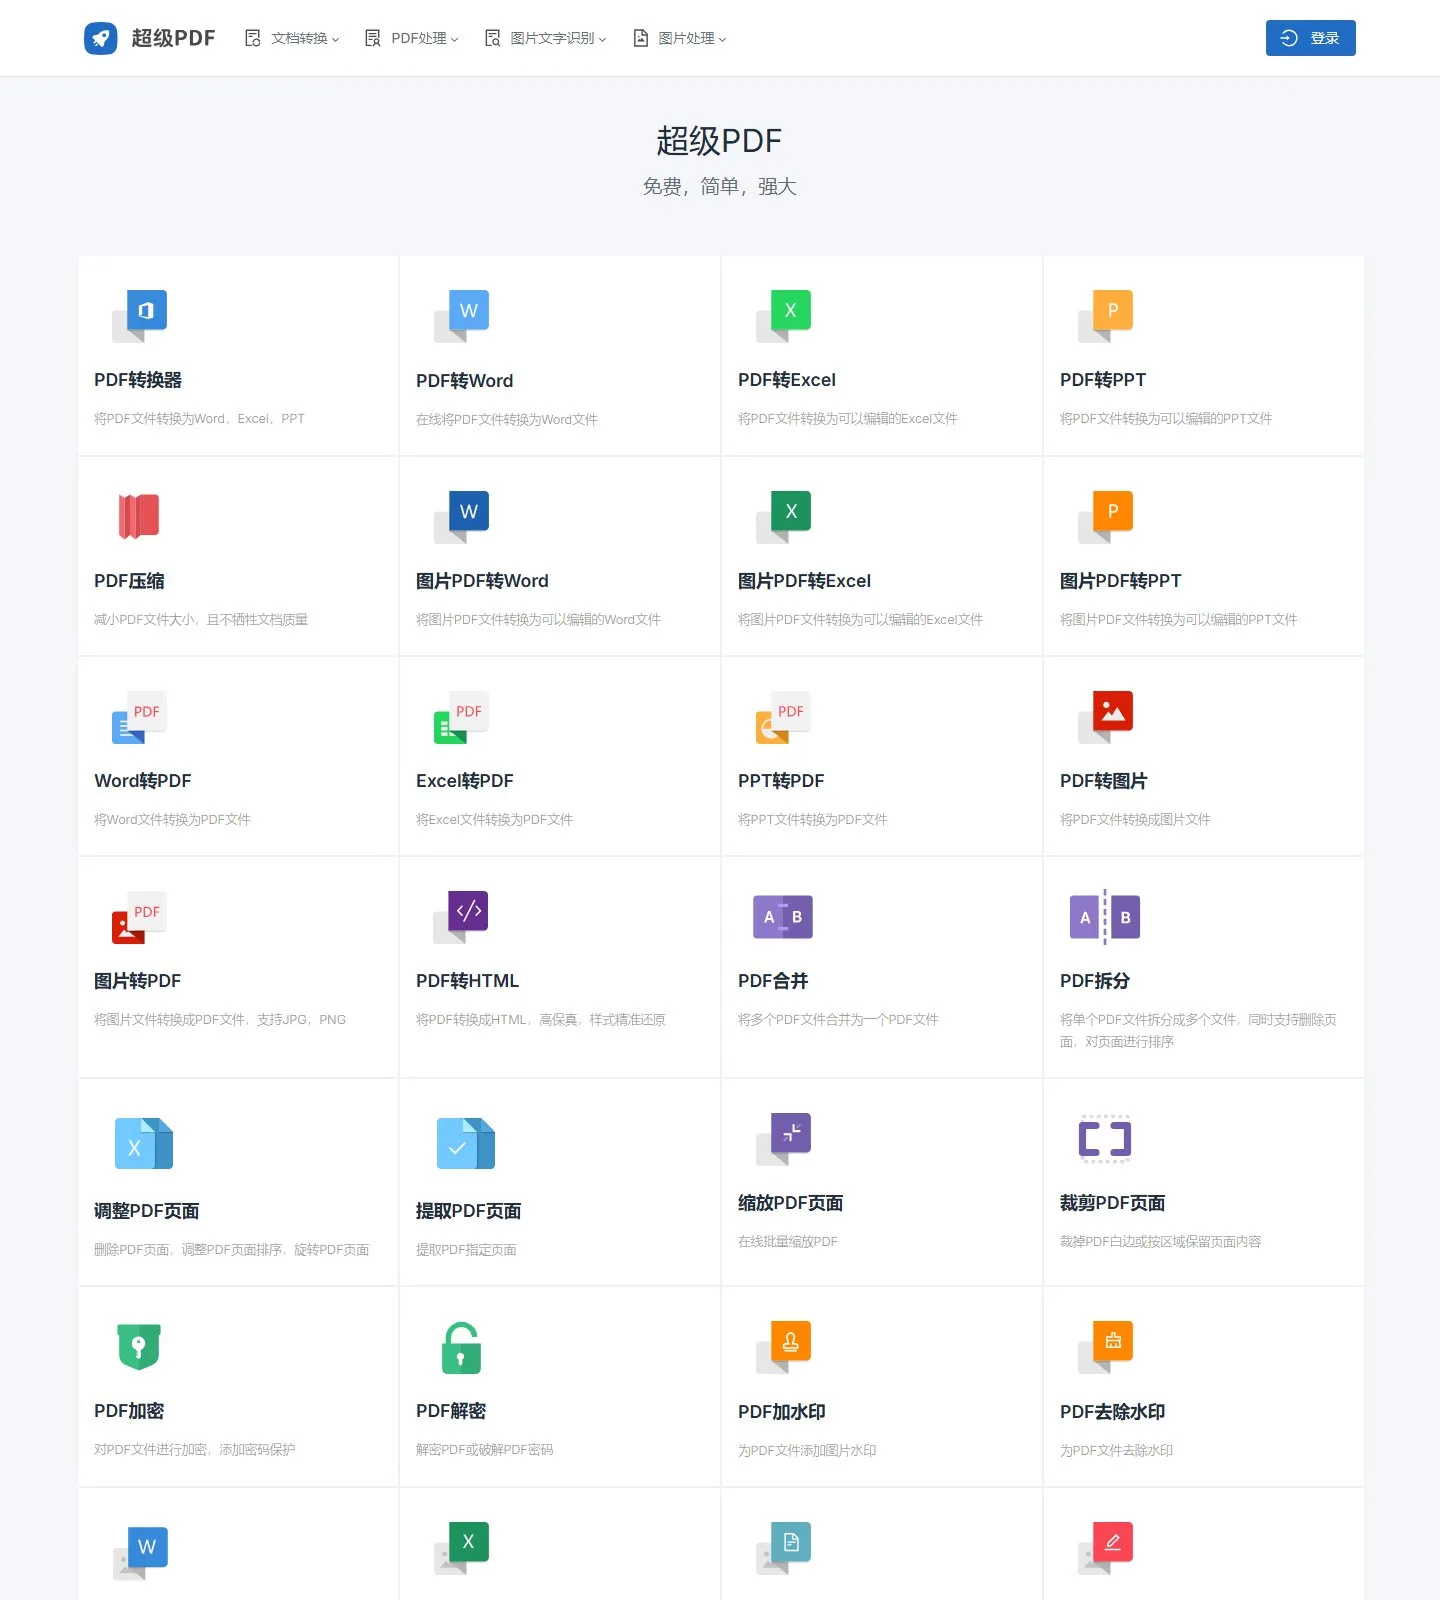Click the PDF转图片 red picture icon
This screenshot has width=1440, height=1600.
tap(1105, 717)
